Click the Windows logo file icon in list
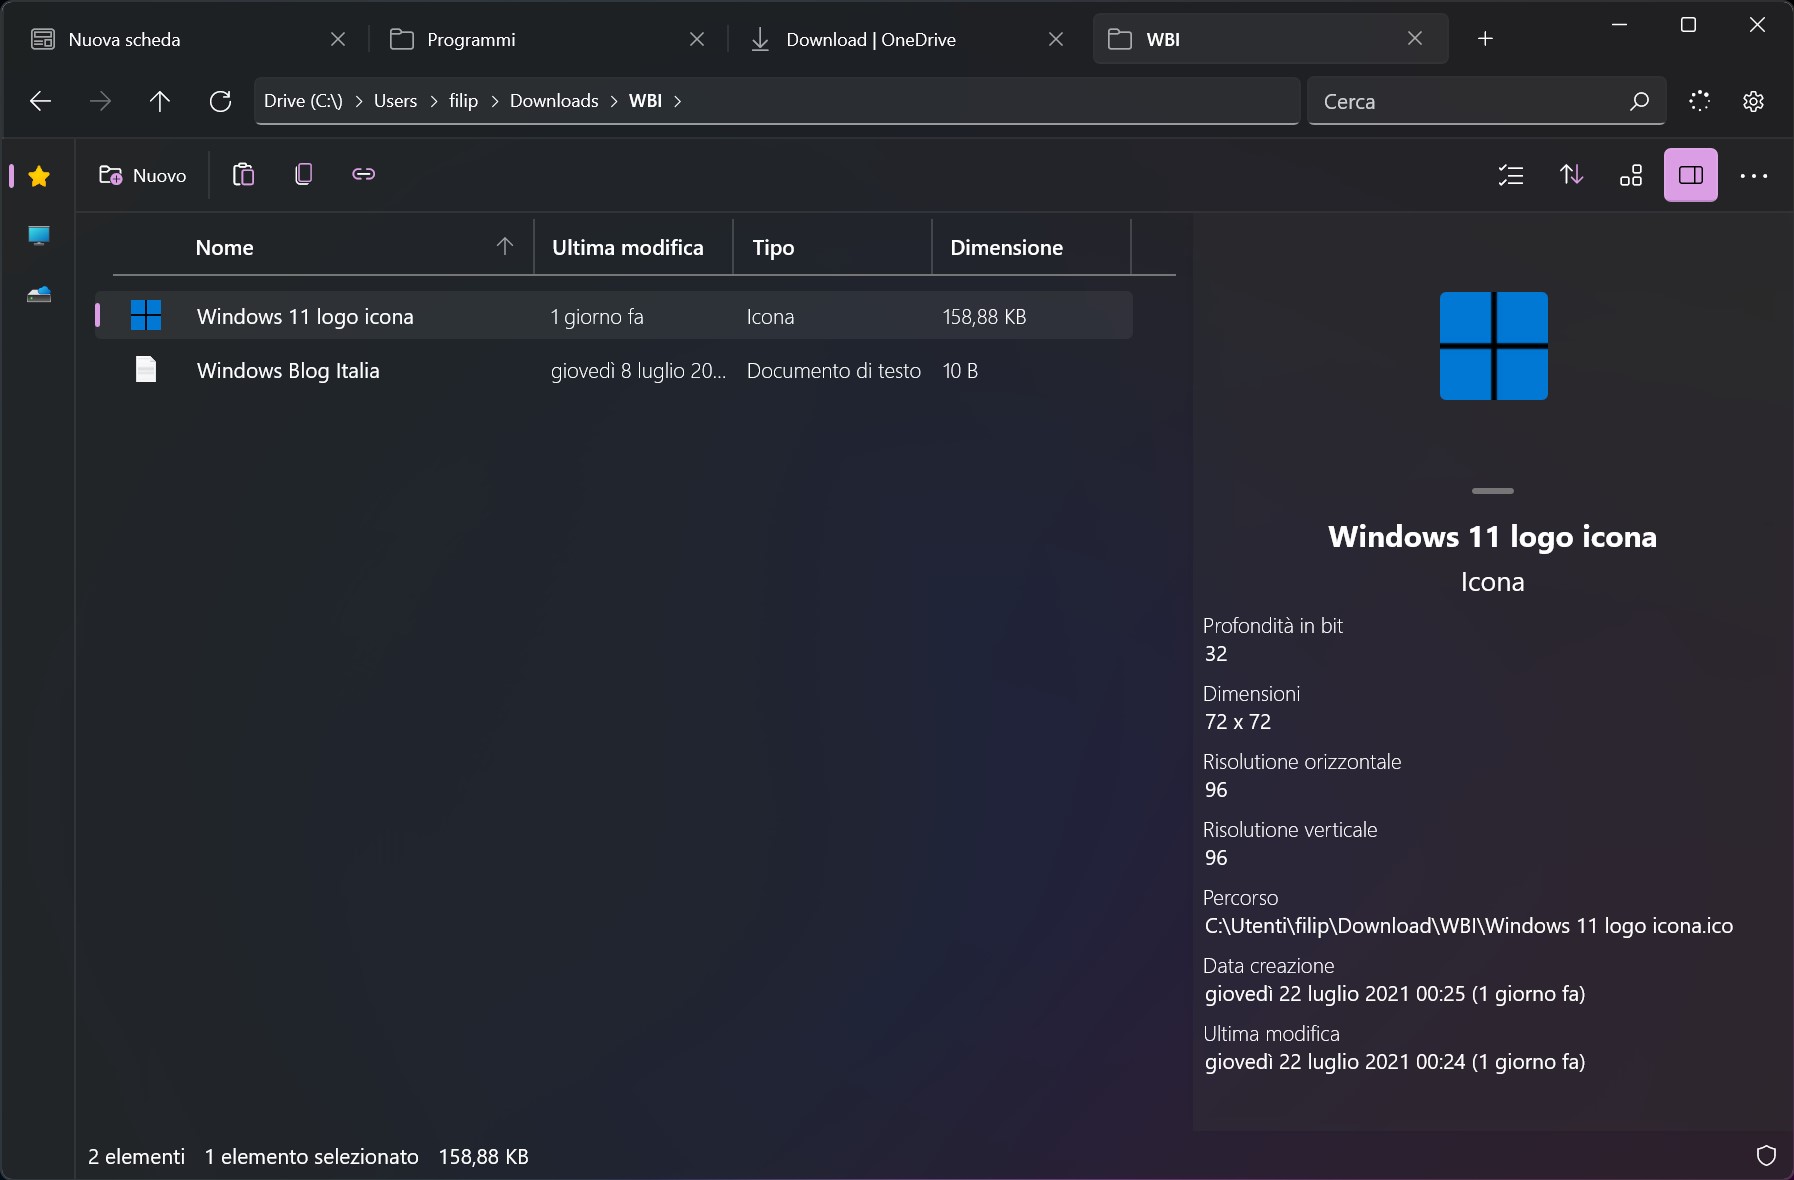 146,316
